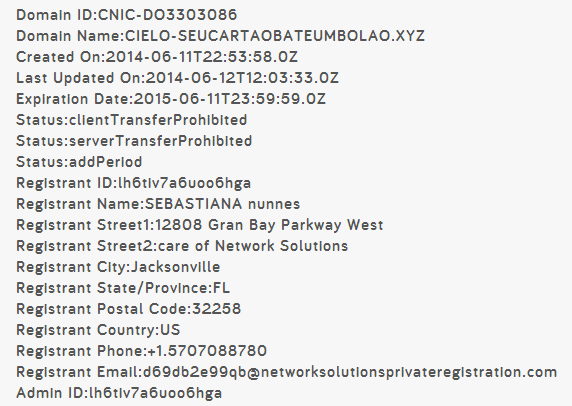The height and width of the screenshot is (406, 572).
Task: Click the Registrant Country US line
Action: [98, 330]
